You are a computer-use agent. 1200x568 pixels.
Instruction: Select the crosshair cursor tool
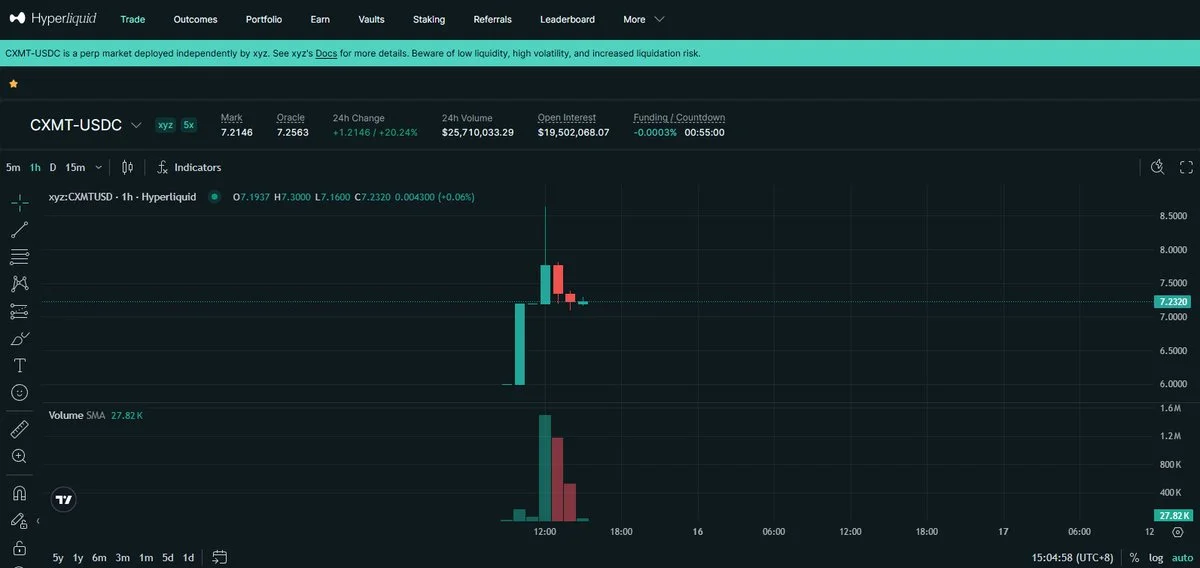(x=19, y=202)
